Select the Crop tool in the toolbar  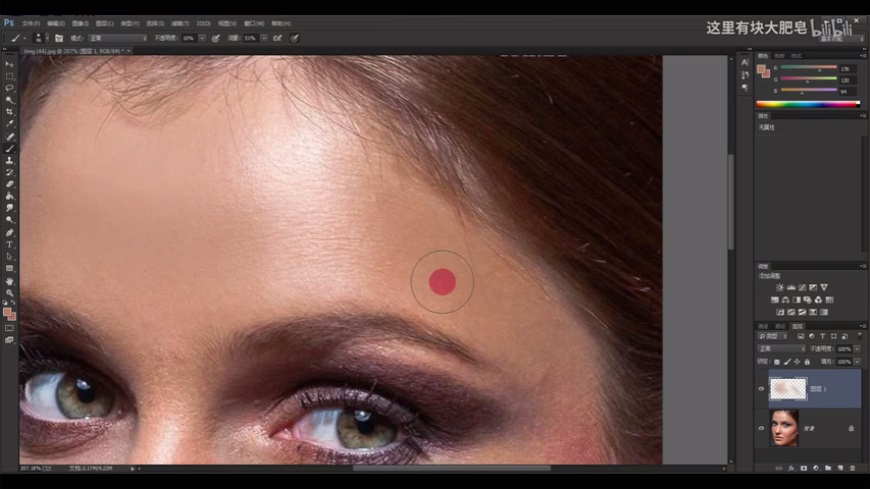click(x=10, y=112)
